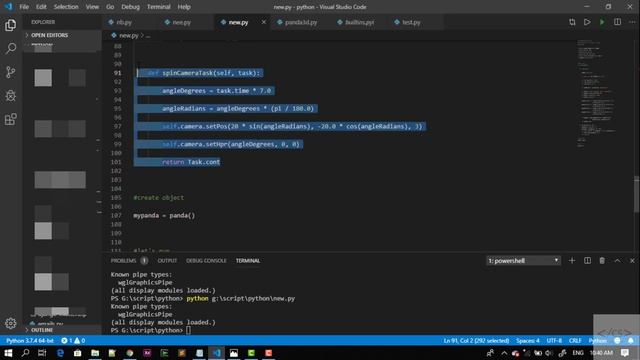
Task: Open the powershell terminal selector dropdown
Action: 523,260
